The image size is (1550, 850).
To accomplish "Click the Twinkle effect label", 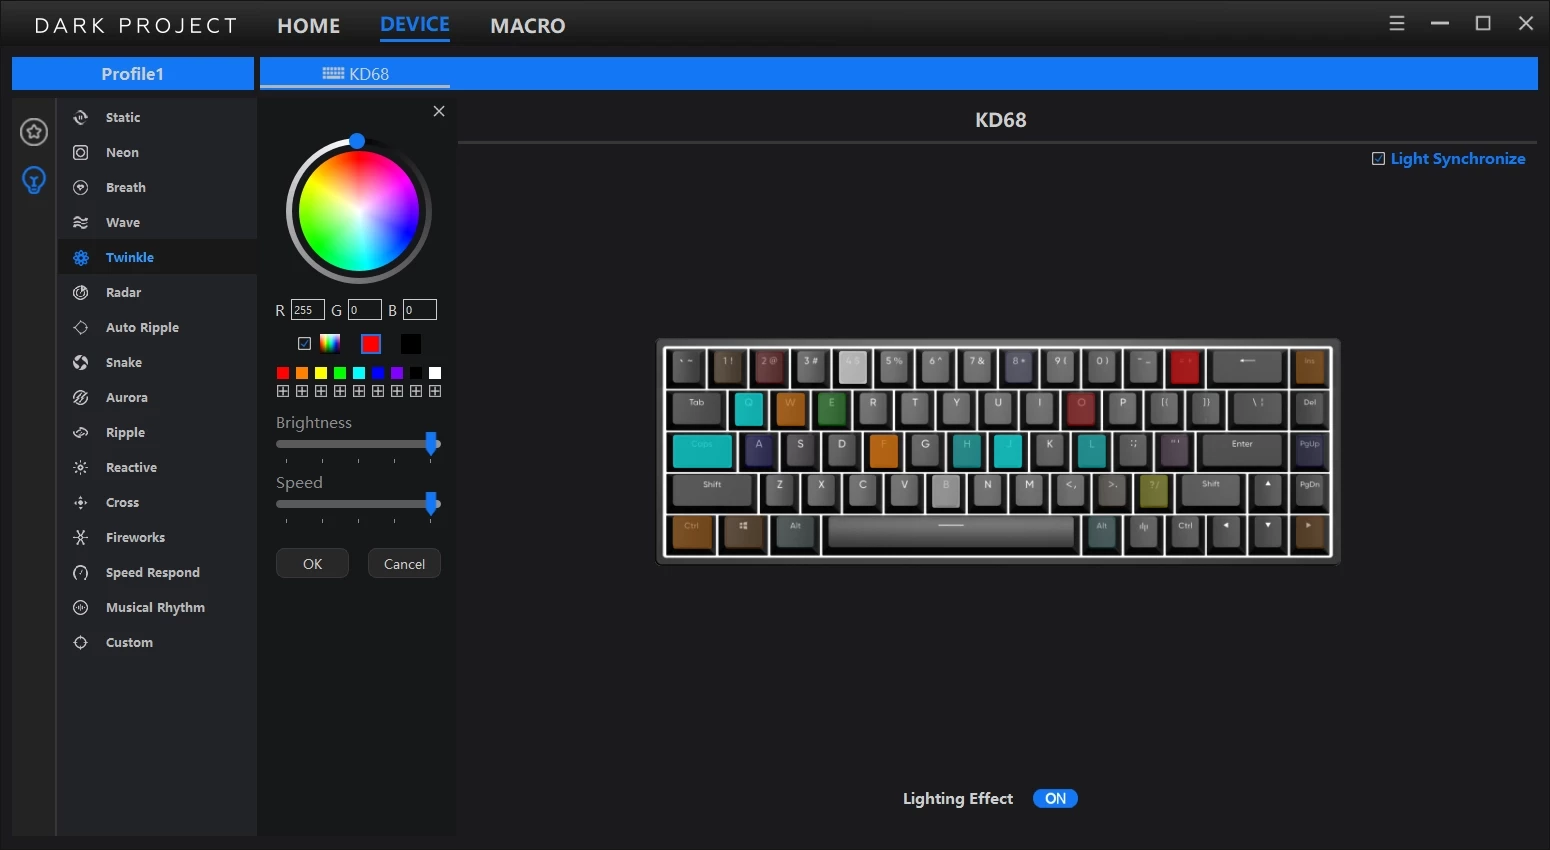I will (130, 257).
